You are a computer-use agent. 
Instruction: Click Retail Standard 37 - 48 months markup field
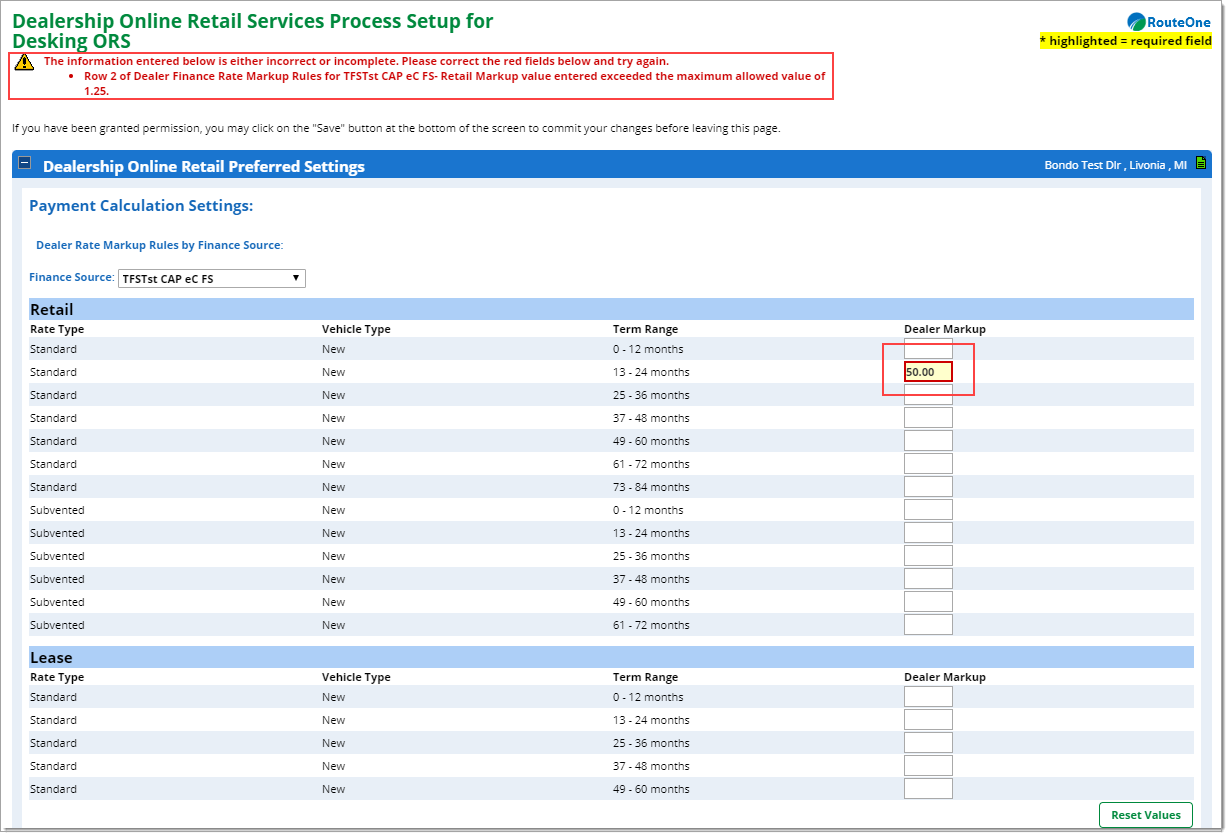pos(928,418)
